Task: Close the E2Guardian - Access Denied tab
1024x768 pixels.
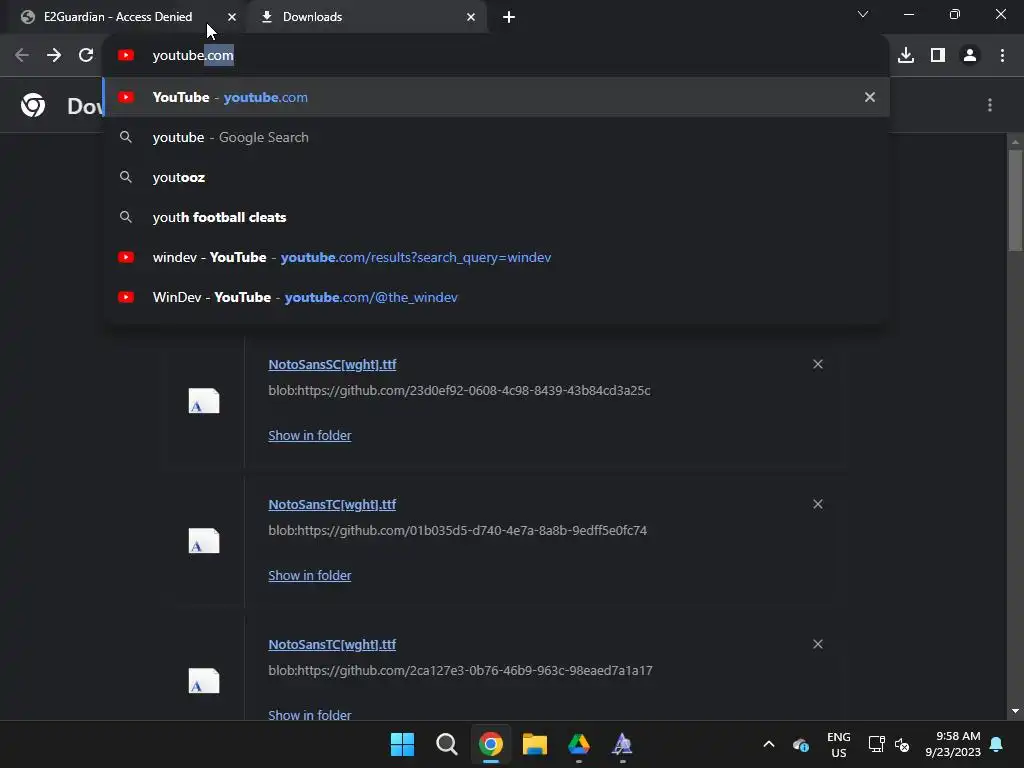Action: 232,17
